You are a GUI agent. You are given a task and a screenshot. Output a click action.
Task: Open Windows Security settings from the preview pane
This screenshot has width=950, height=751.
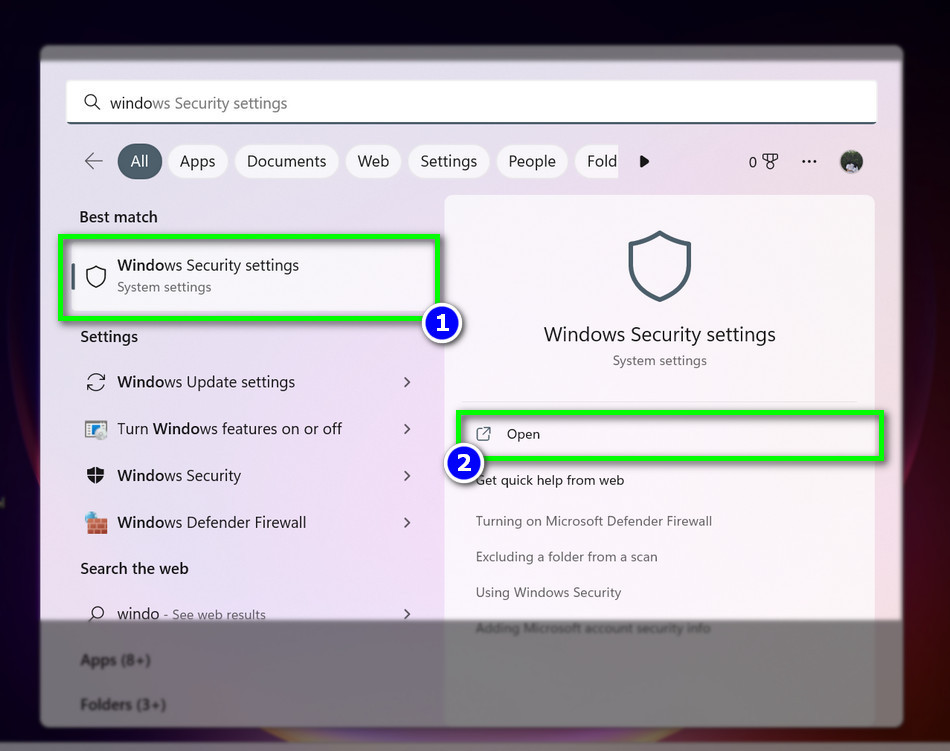click(669, 434)
